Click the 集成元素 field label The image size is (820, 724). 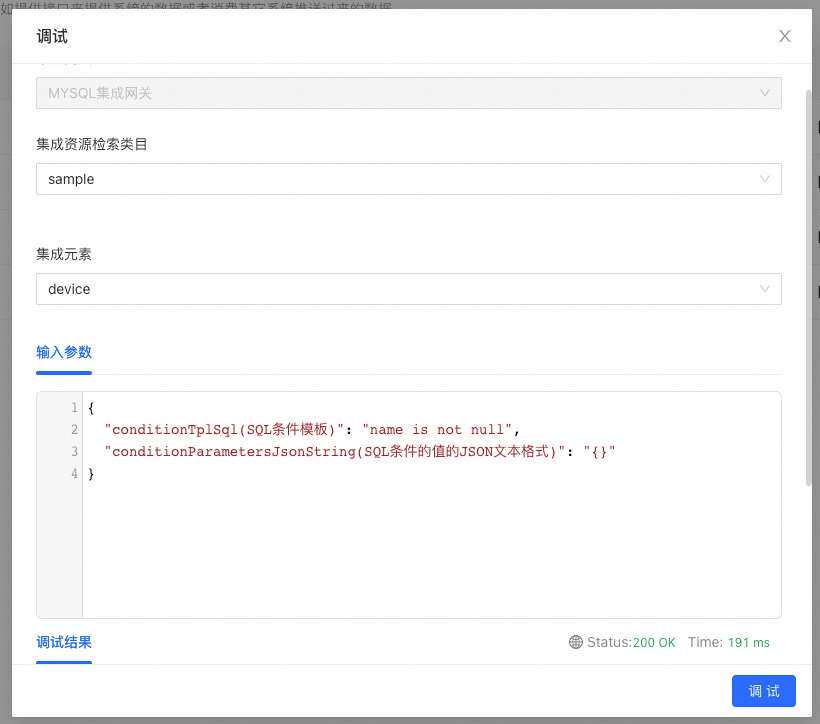tap(63, 254)
